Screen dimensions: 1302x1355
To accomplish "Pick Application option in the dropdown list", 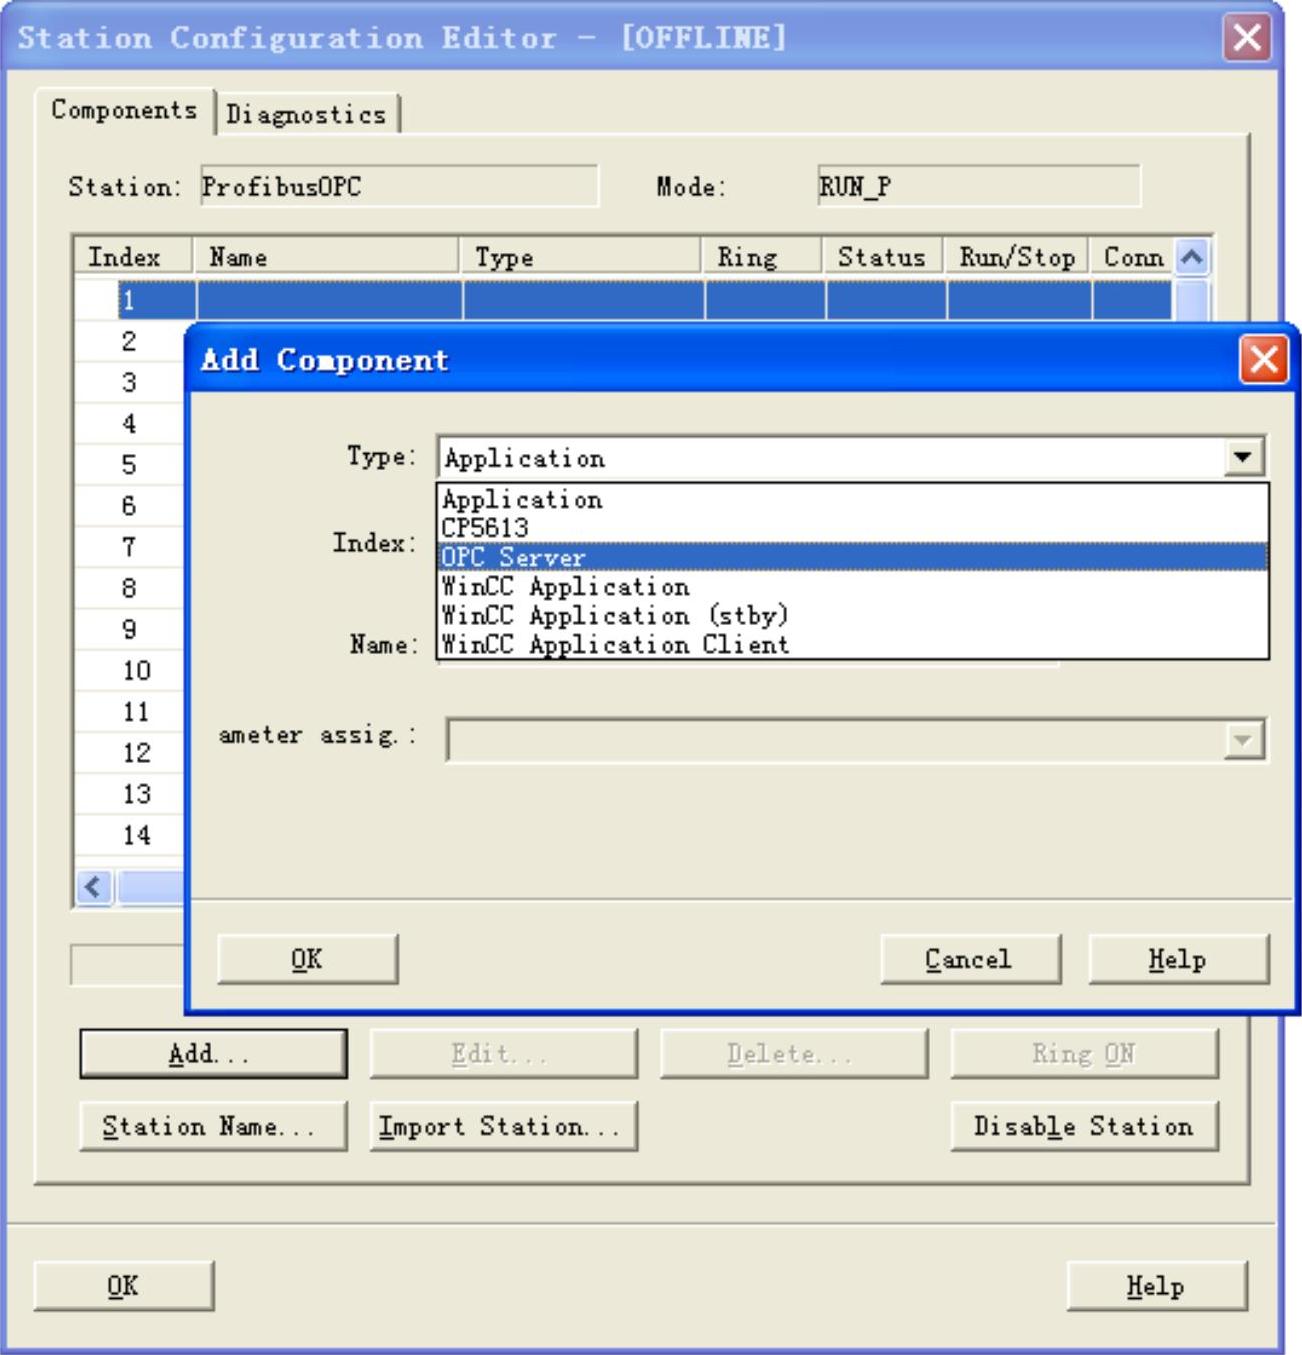I will (853, 499).
